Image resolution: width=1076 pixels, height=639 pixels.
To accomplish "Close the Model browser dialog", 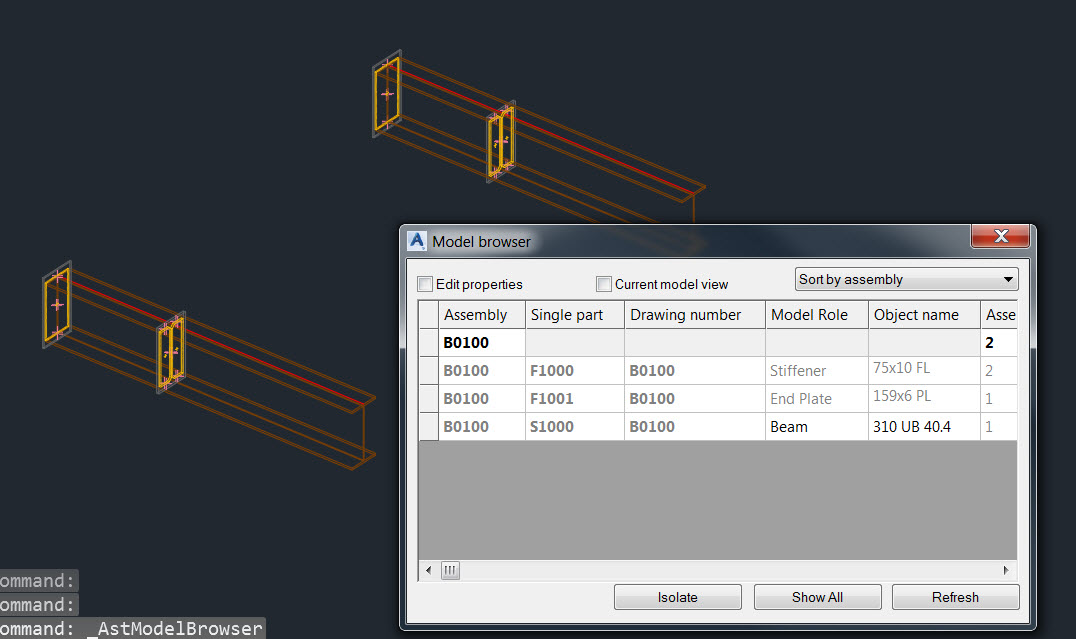I will point(1000,237).
